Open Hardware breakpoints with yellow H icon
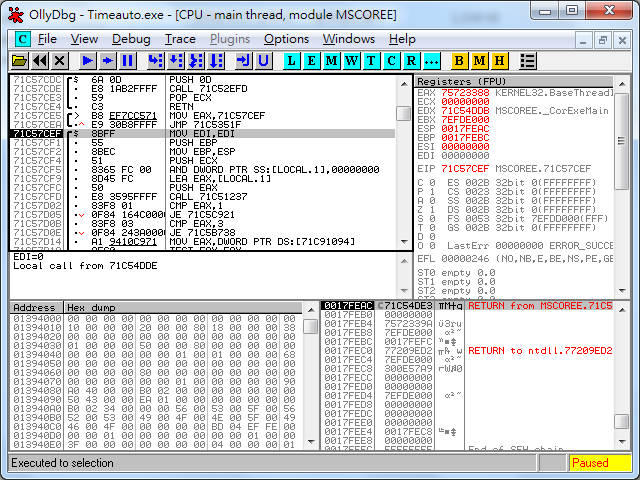This screenshot has width=640, height=480. (x=499, y=61)
